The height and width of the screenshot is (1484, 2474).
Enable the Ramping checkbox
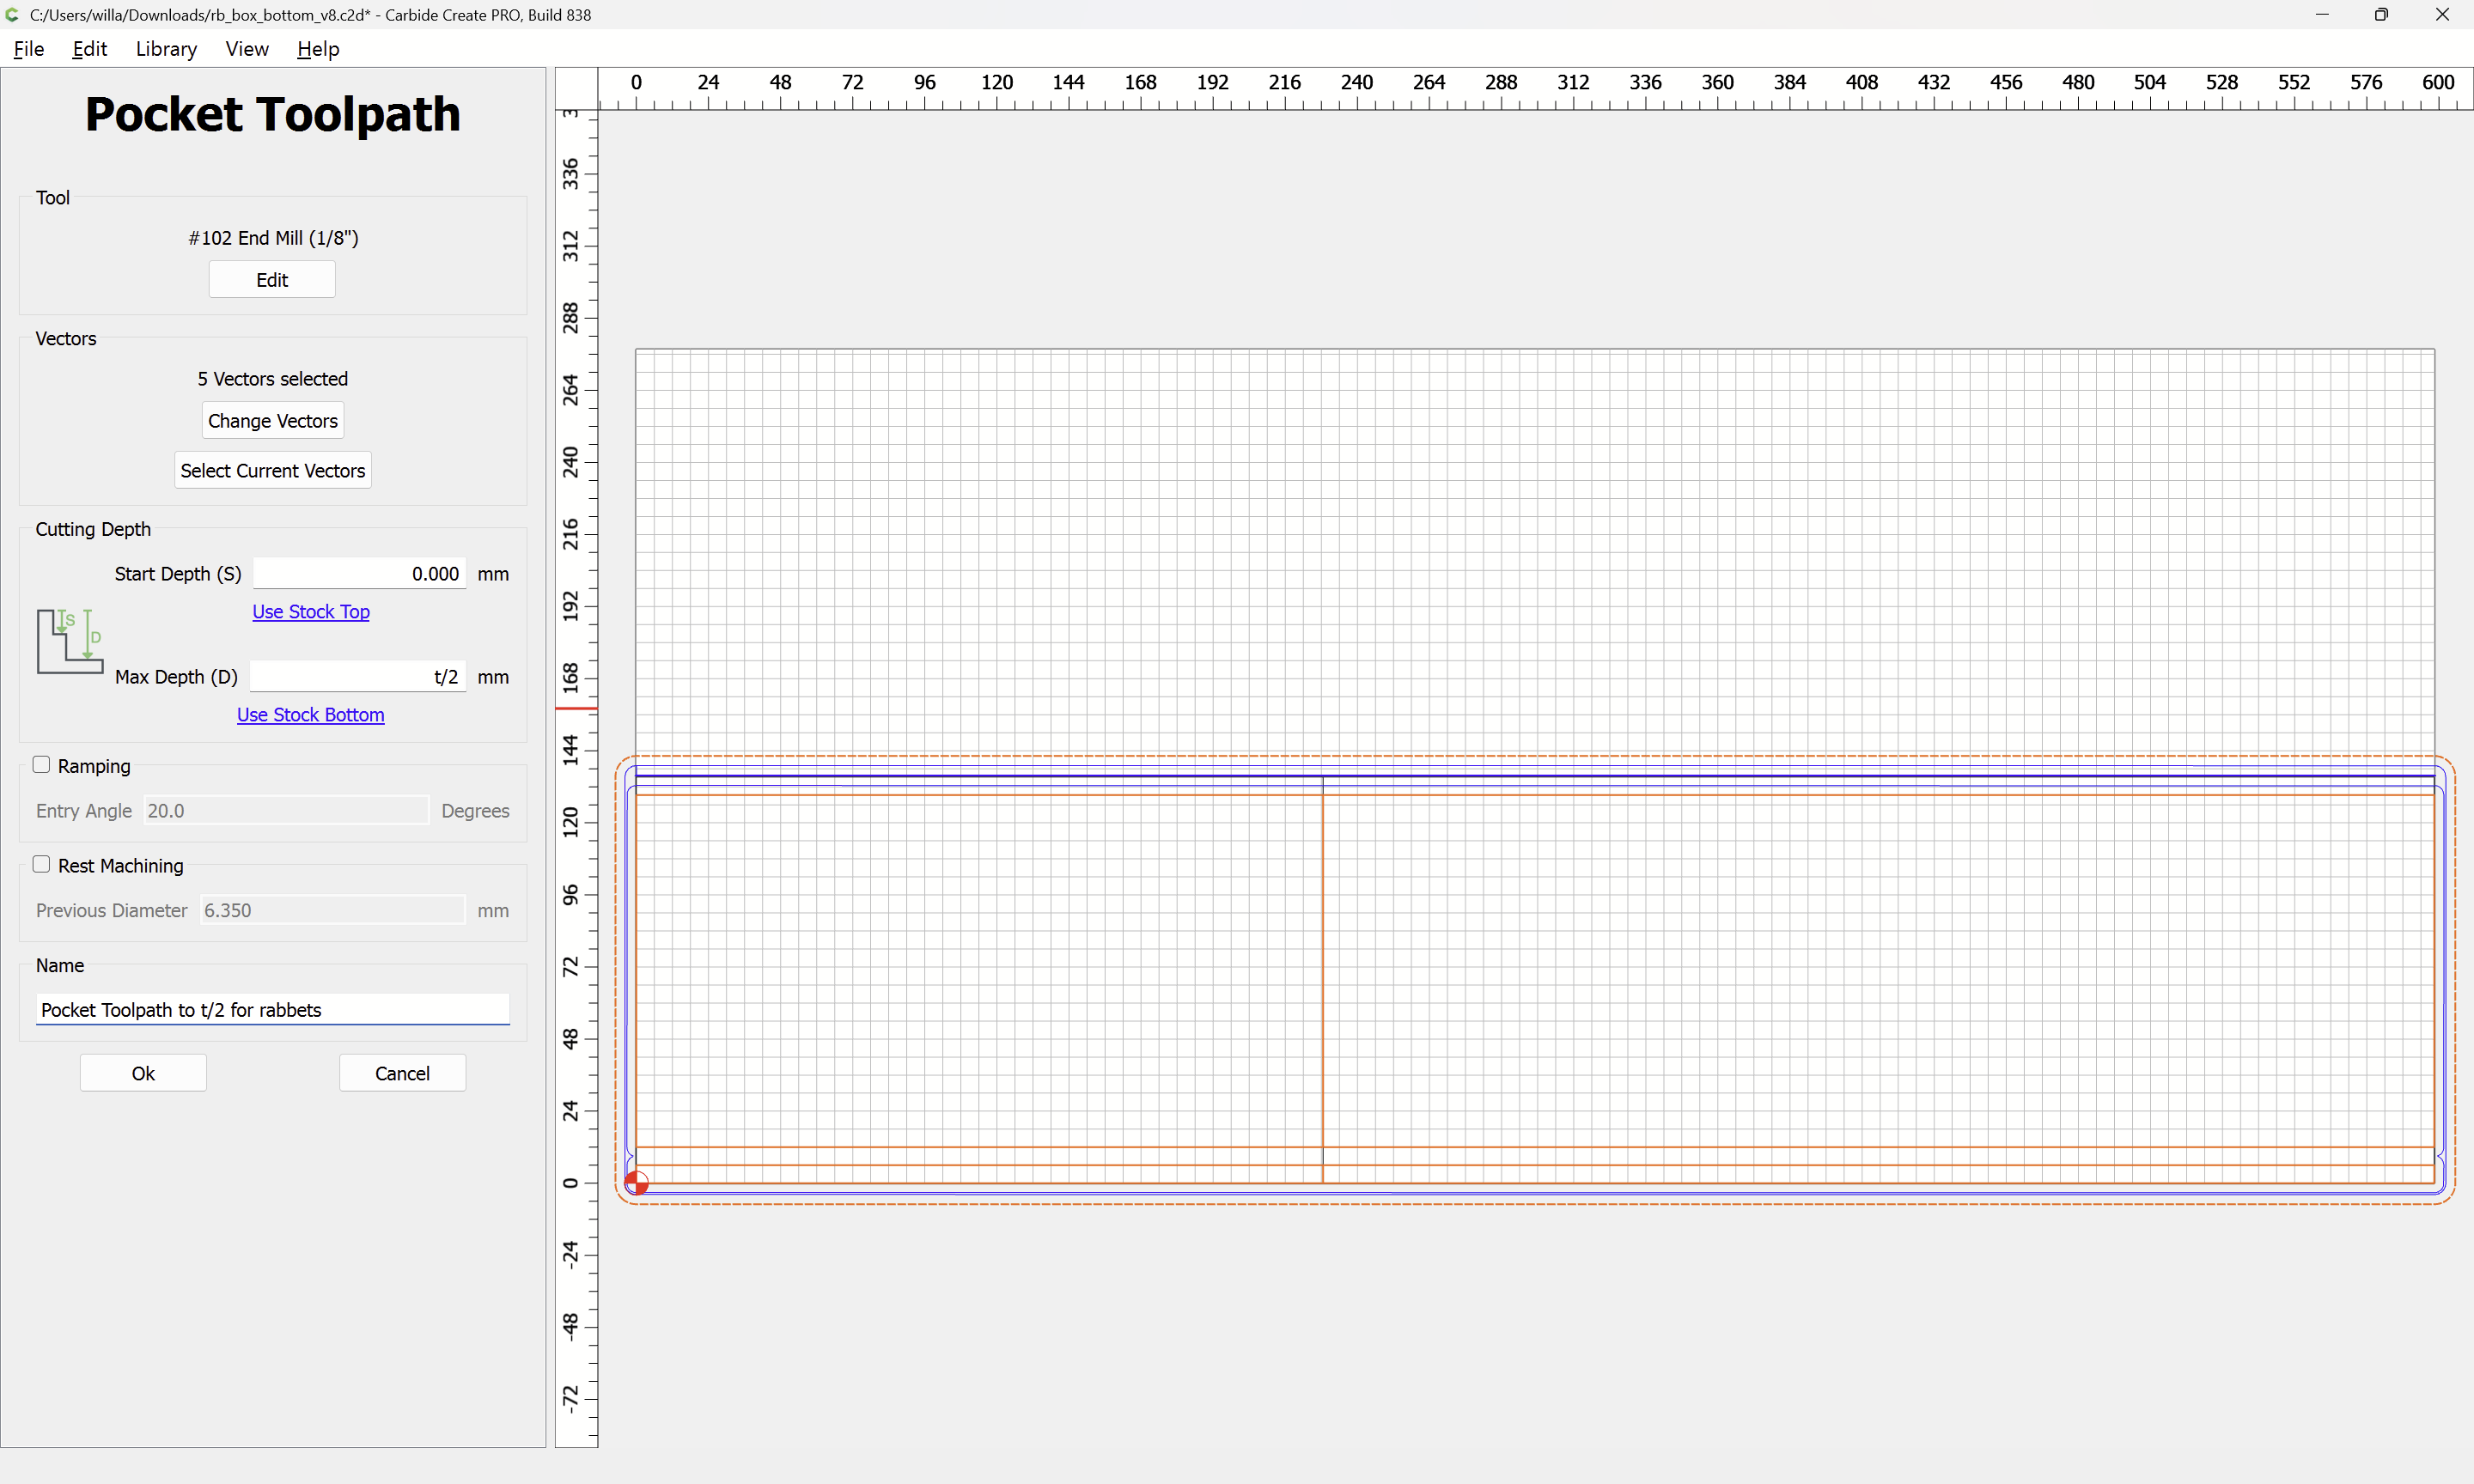[41, 765]
